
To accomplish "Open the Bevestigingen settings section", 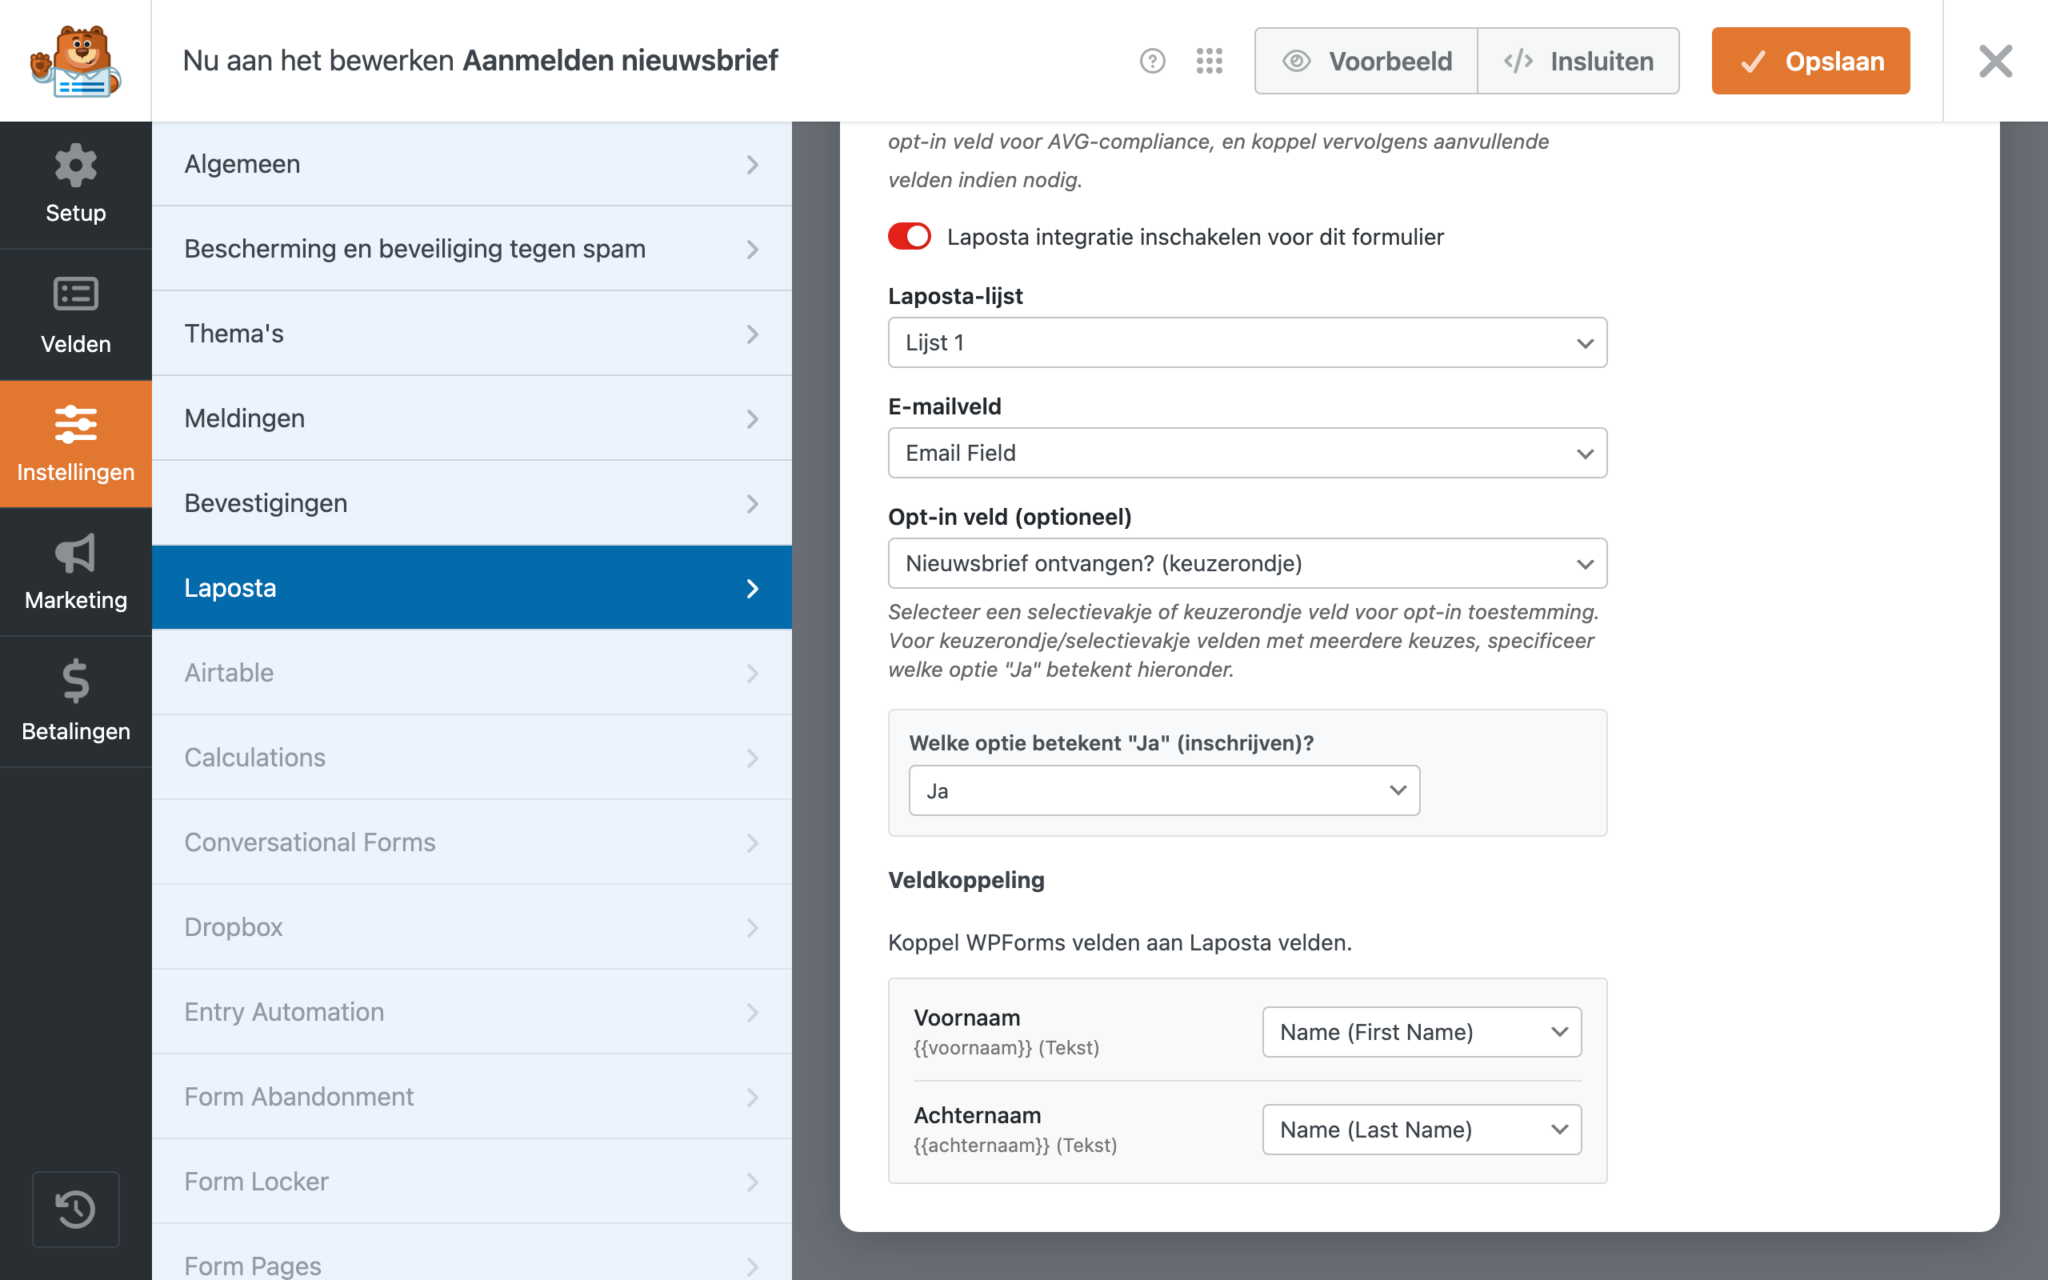I will pyautogui.click(x=472, y=503).
